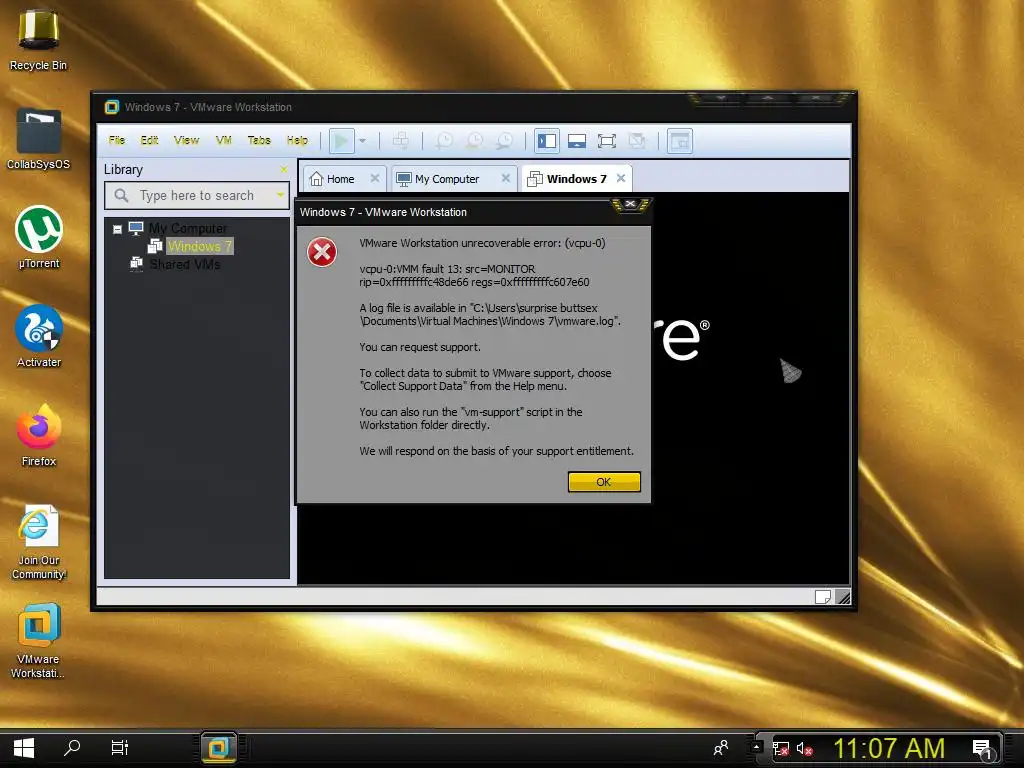Image resolution: width=1024 pixels, height=768 pixels.
Task: Launch Firefox from the desktop
Action: pyautogui.click(x=39, y=436)
